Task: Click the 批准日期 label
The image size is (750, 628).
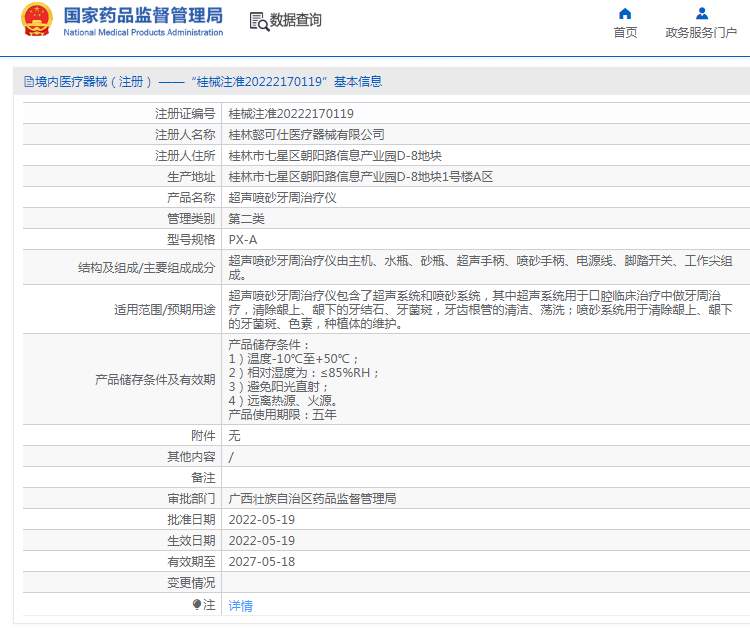Action: [191, 520]
